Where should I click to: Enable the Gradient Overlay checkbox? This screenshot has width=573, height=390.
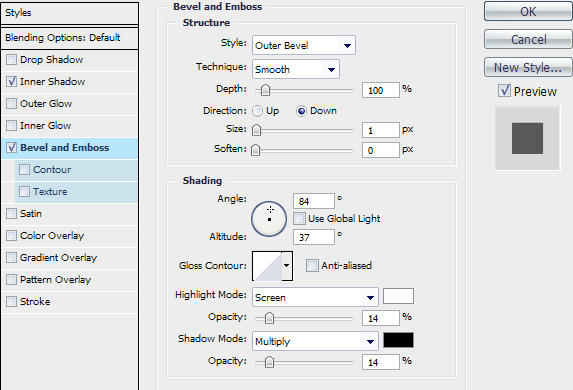coord(12,257)
